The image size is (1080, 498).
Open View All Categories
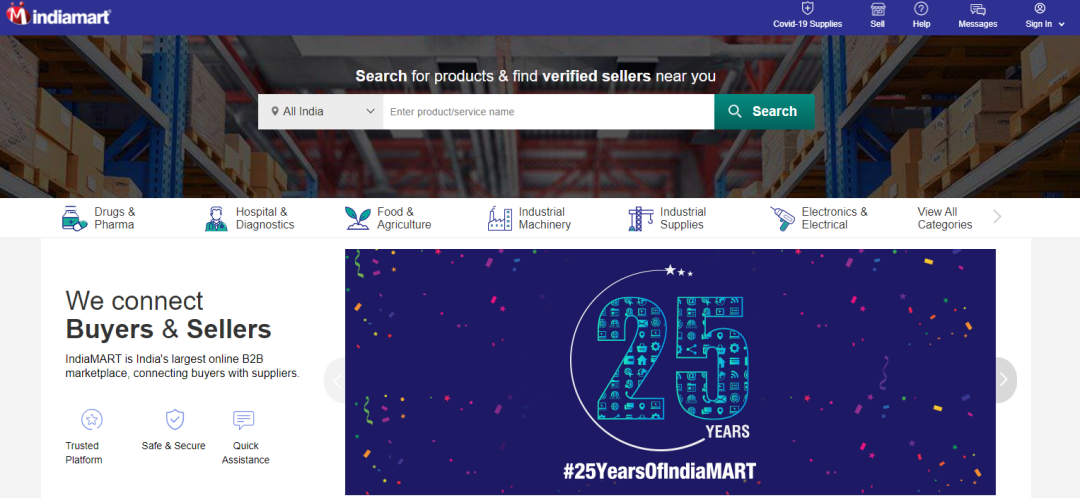[944, 218]
